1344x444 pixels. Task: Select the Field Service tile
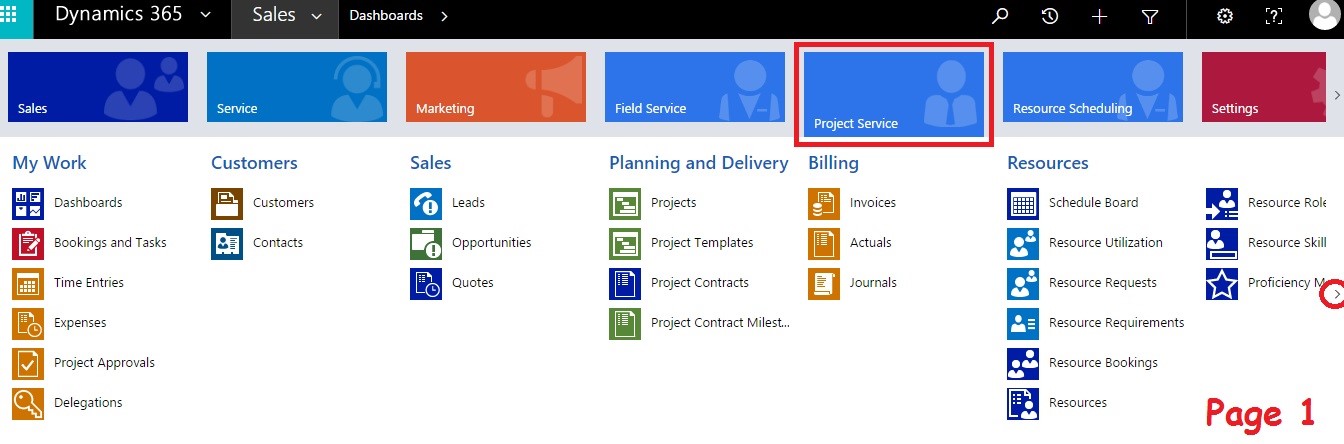point(694,87)
